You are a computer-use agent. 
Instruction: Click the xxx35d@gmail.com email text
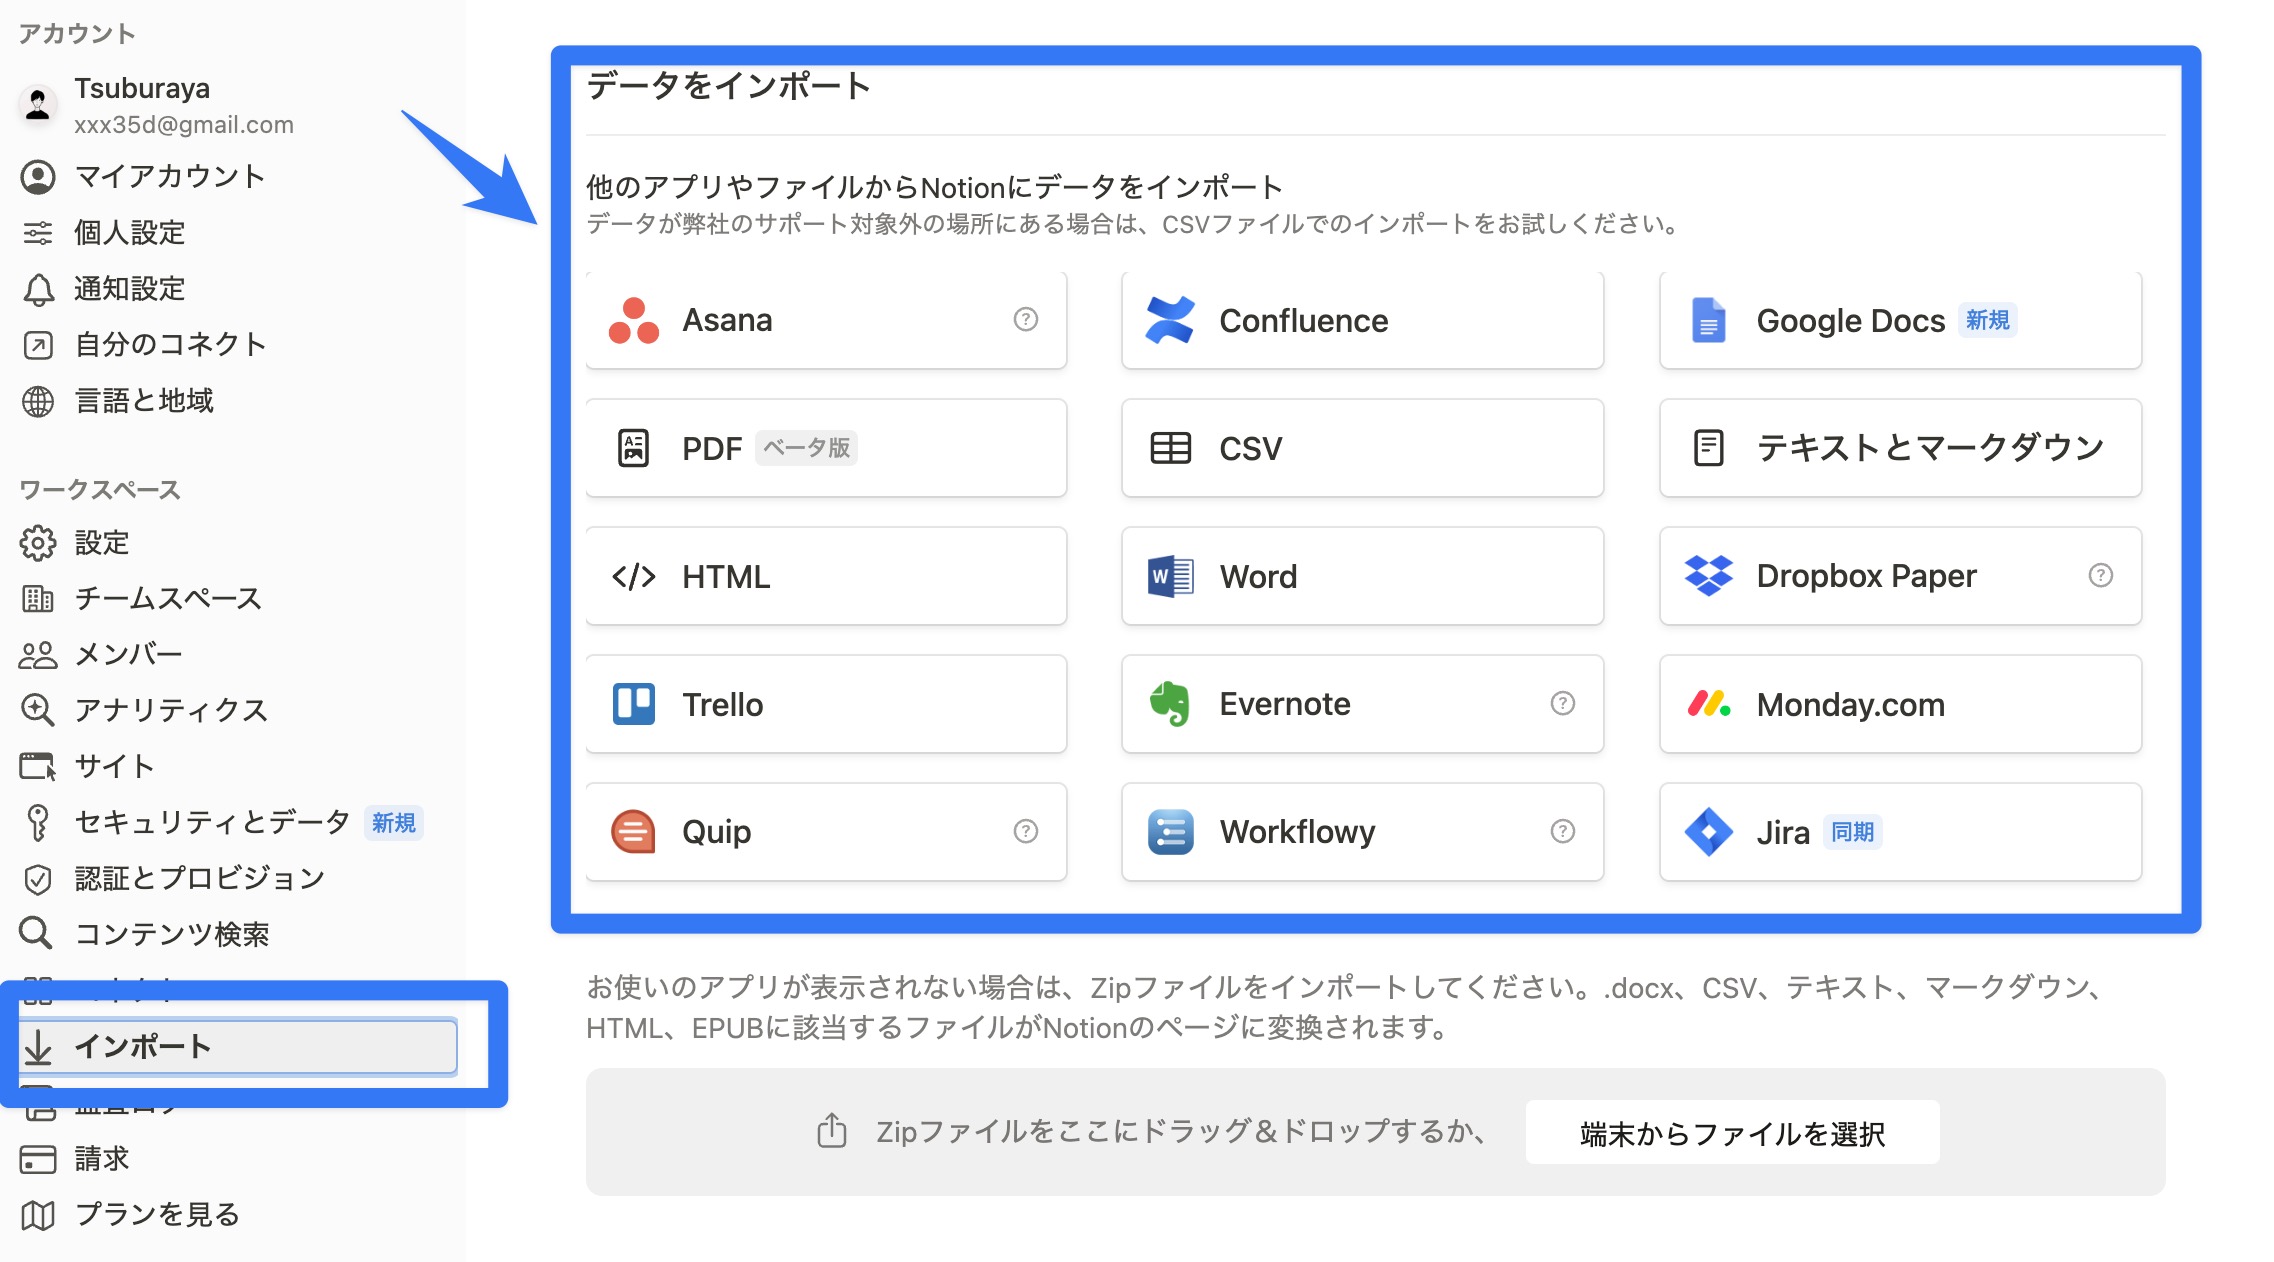pos(184,125)
